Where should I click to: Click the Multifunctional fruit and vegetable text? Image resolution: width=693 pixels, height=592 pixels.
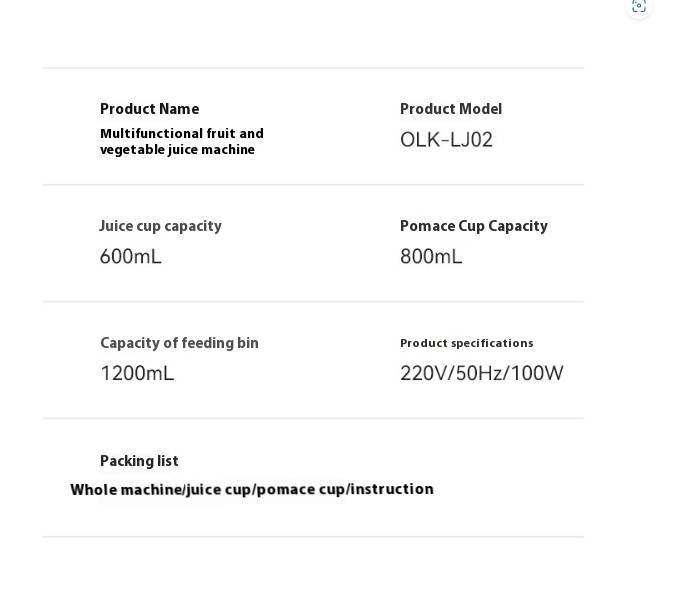tap(182, 141)
